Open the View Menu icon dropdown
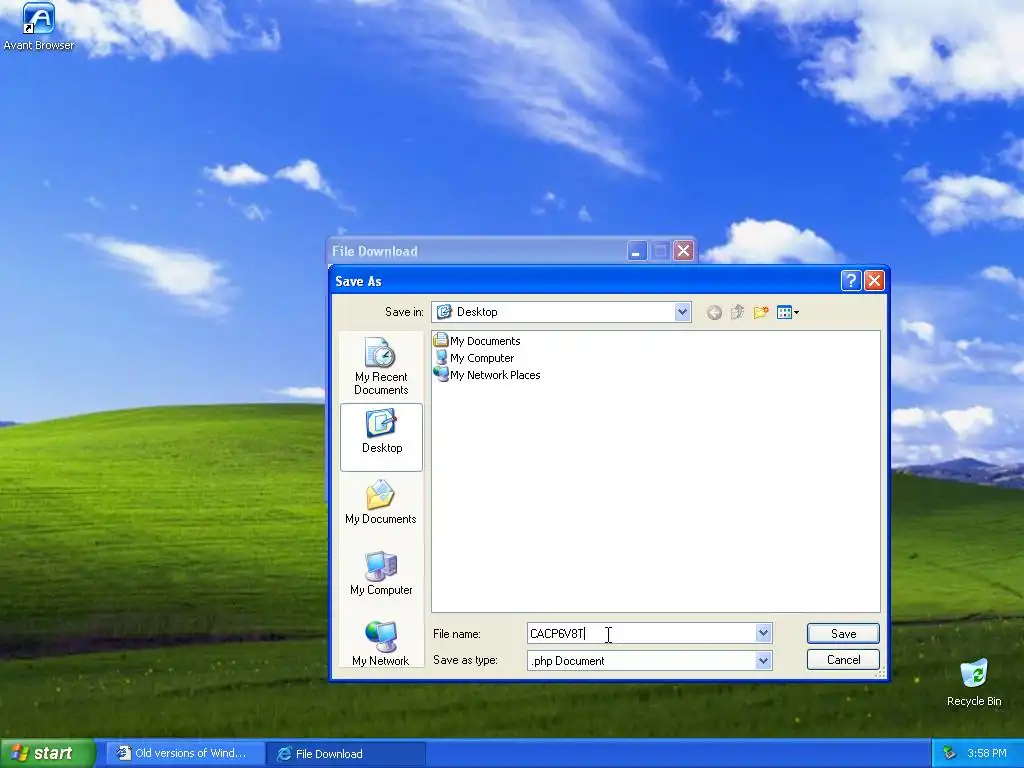This screenshot has width=1024, height=768. coord(788,313)
